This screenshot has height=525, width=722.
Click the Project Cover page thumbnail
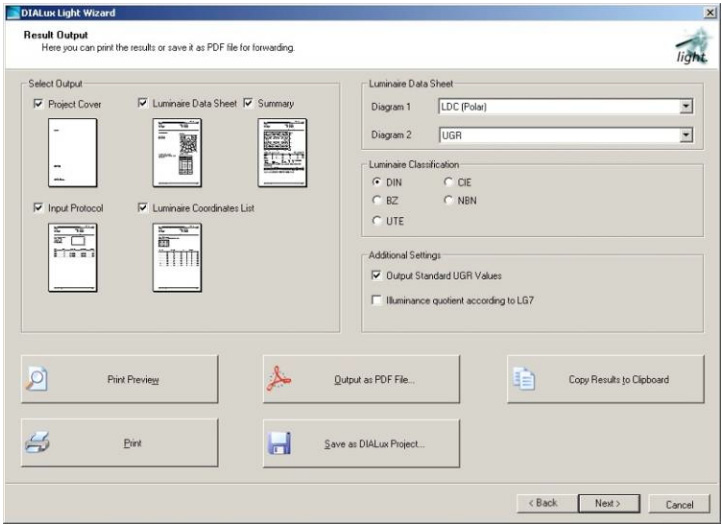pyautogui.click(x=72, y=152)
